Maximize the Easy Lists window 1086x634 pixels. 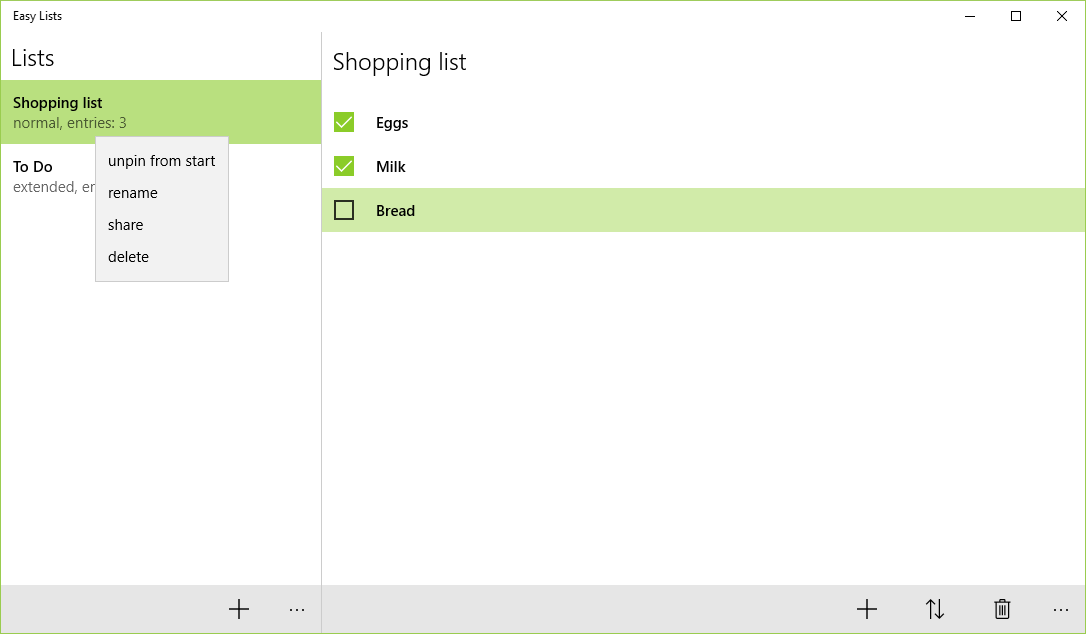click(x=1016, y=16)
